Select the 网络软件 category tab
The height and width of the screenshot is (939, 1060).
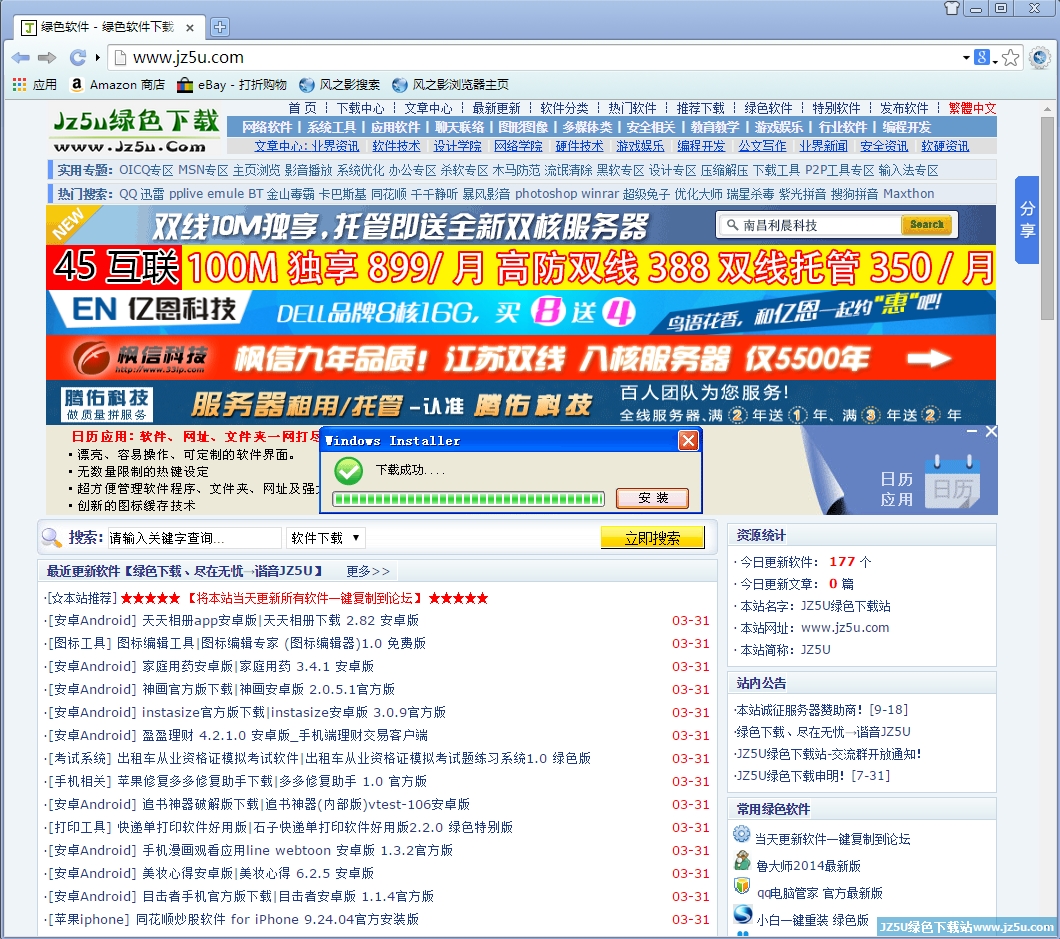tap(266, 127)
